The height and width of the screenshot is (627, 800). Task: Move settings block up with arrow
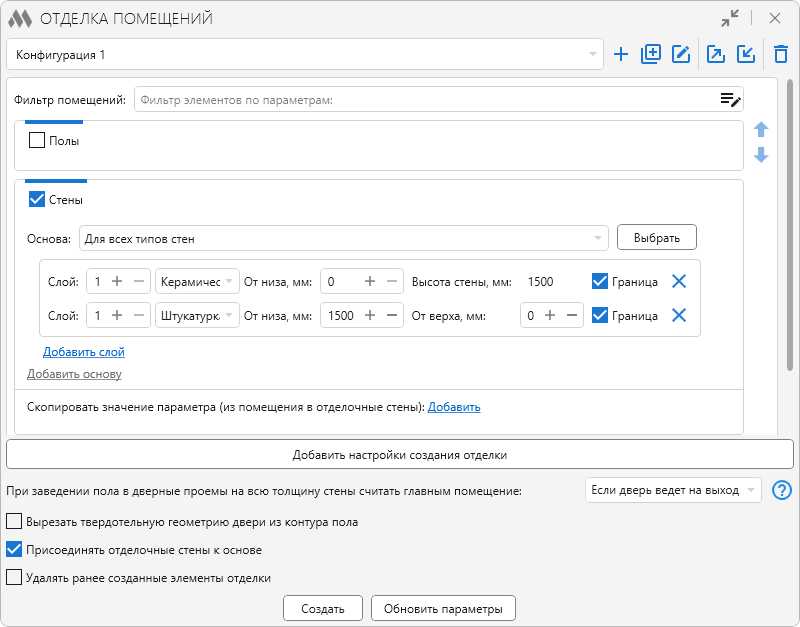[x=761, y=129]
